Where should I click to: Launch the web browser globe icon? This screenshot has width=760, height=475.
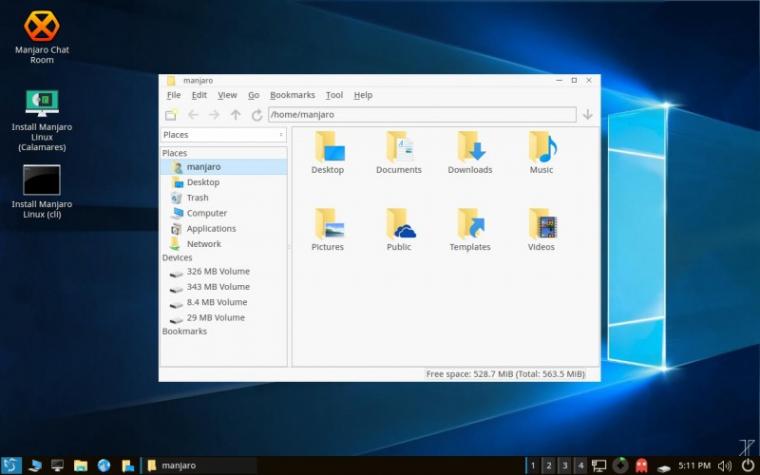104,465
